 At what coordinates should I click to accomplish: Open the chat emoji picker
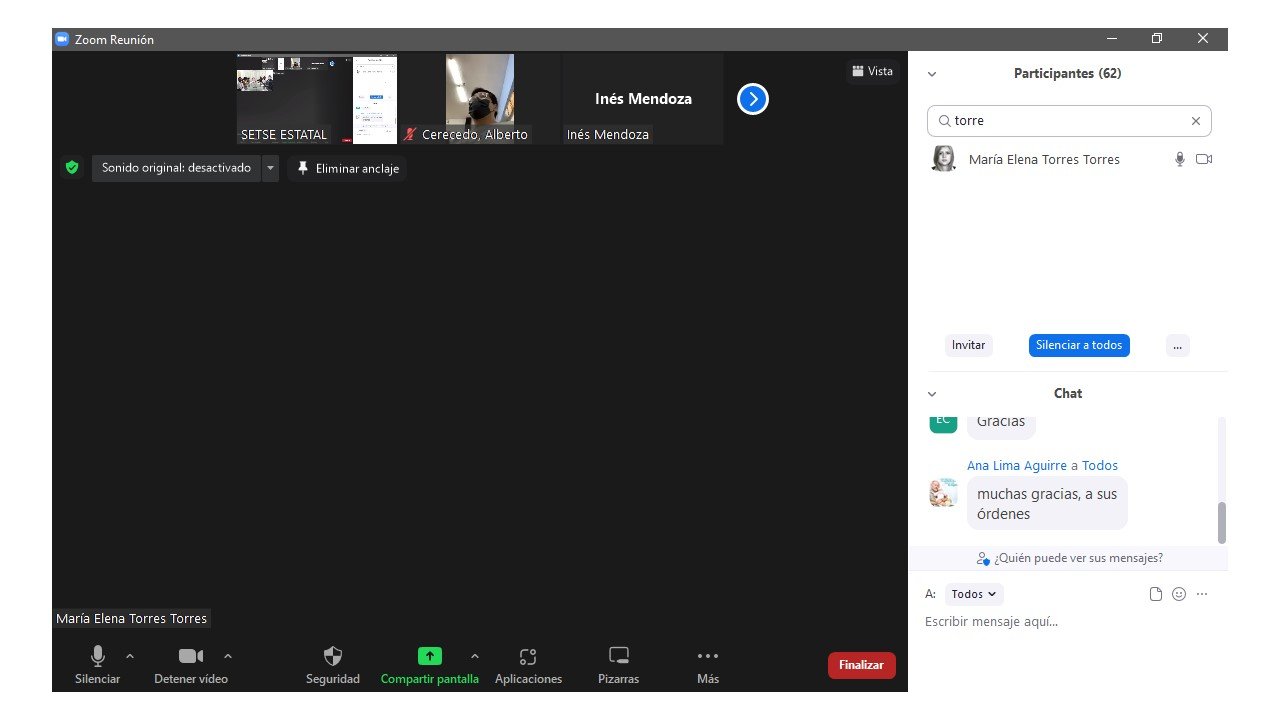(x=1179, y=594)
